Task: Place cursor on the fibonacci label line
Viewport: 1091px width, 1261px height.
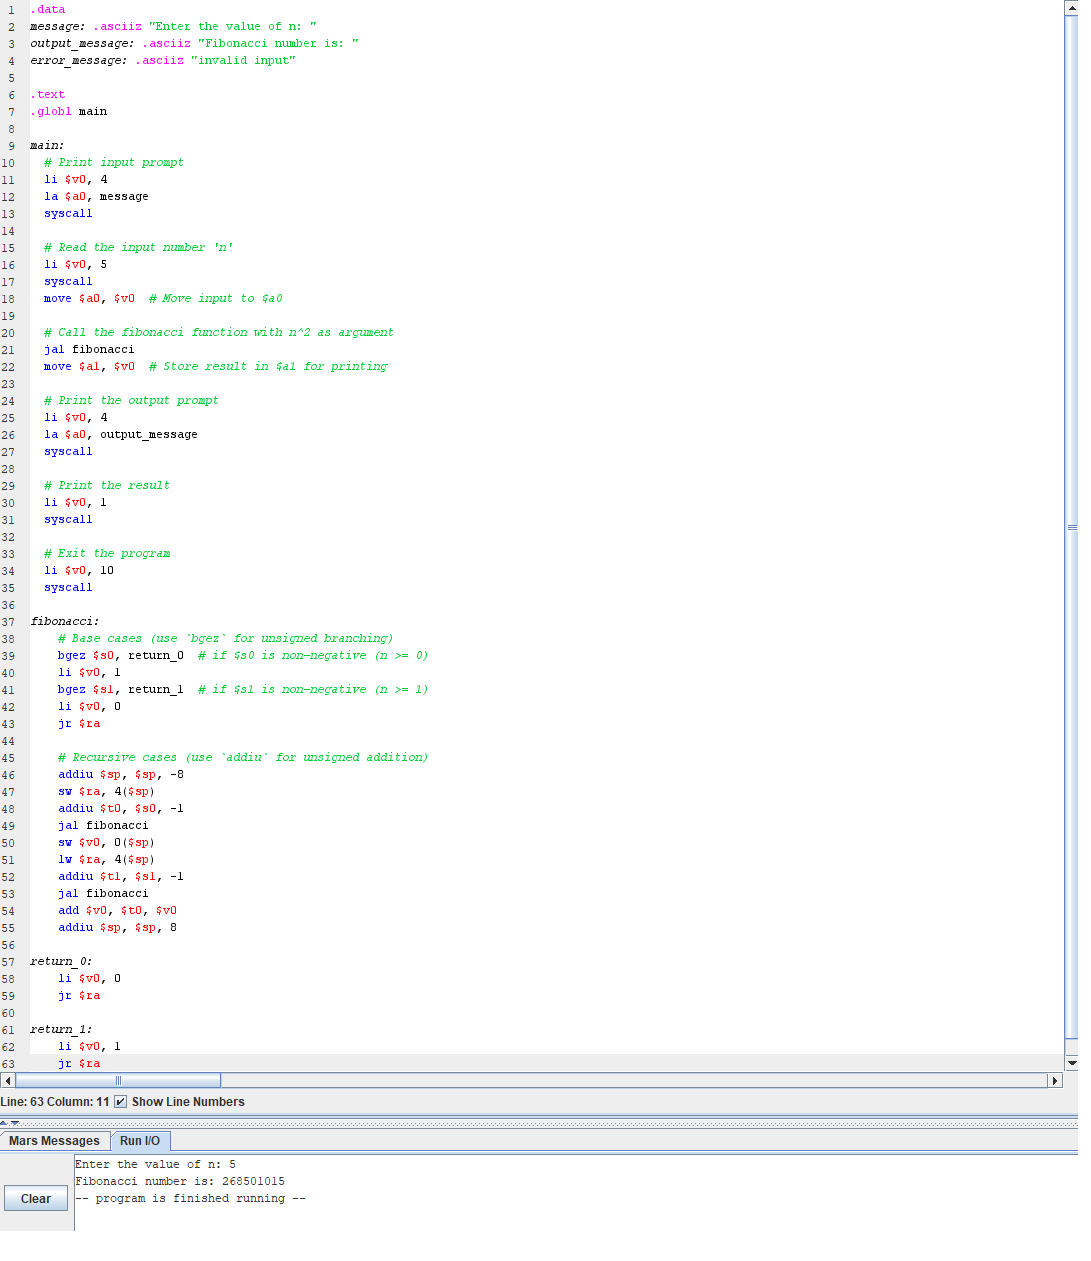Action: [x=62, y=621]
